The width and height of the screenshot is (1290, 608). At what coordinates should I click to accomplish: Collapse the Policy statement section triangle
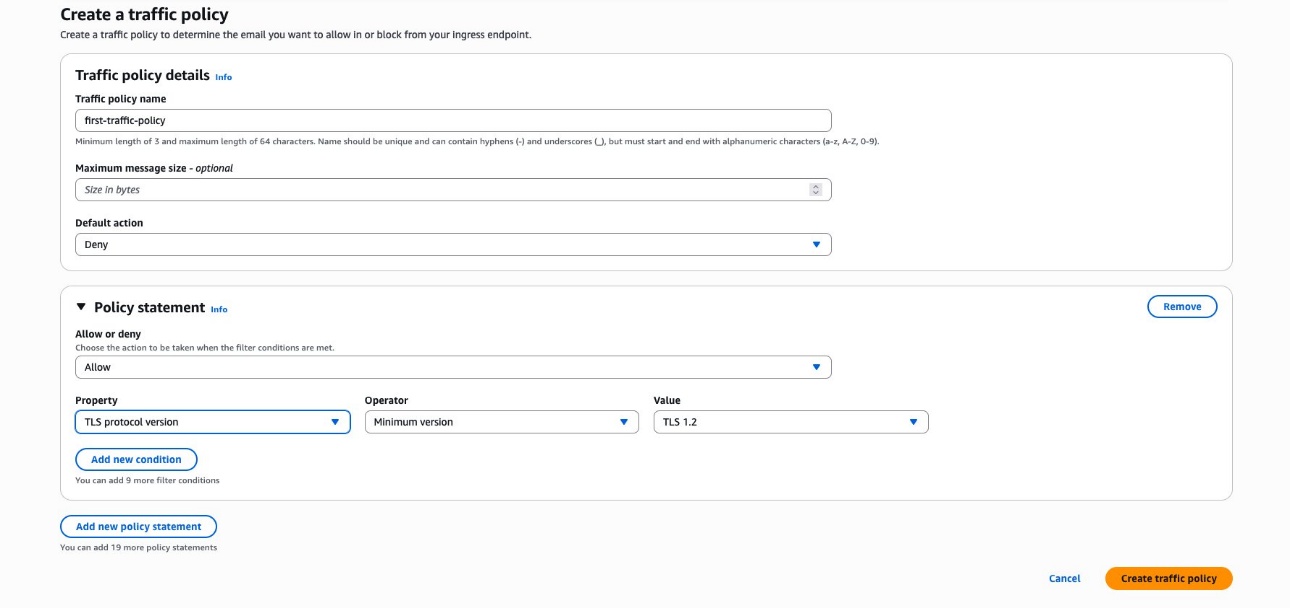pos(81,308)
